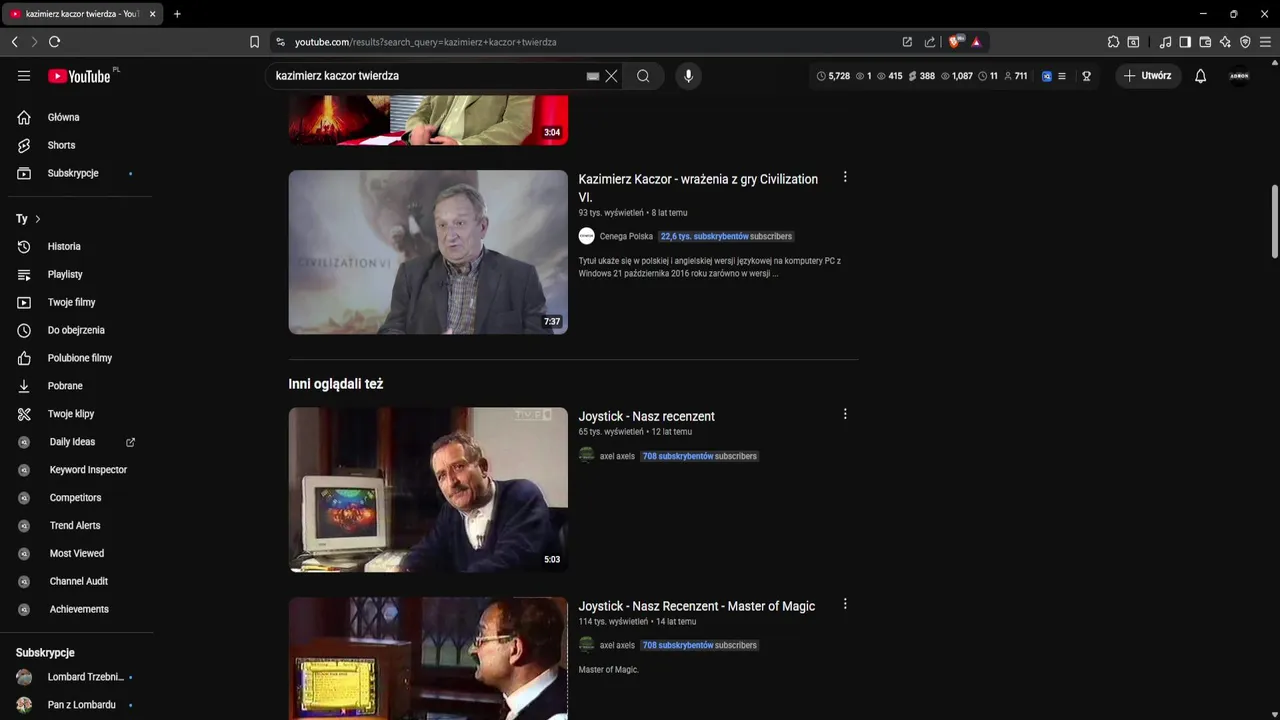This screenshot has height=720, width=1280.
Task: Click the trophy icon in extension stats bar
Action: click(1086, 76)
